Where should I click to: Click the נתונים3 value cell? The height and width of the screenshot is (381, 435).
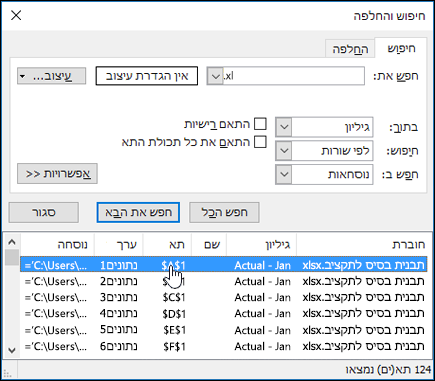pyautogui.click(x=119, y=298)
